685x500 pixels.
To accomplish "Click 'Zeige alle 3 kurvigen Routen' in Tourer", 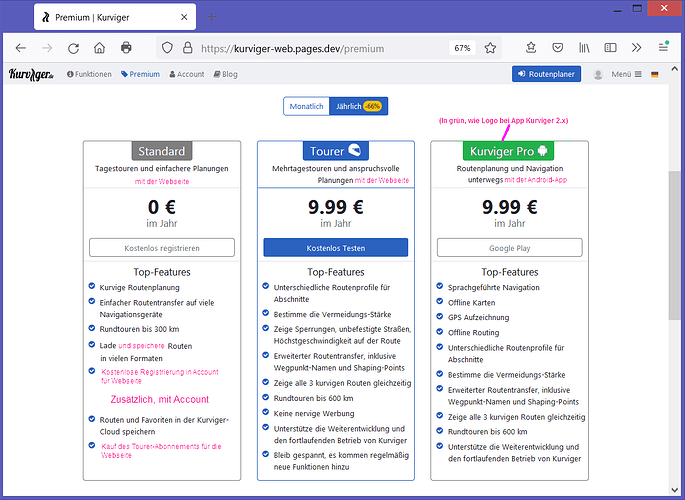I will pos(342,383).
